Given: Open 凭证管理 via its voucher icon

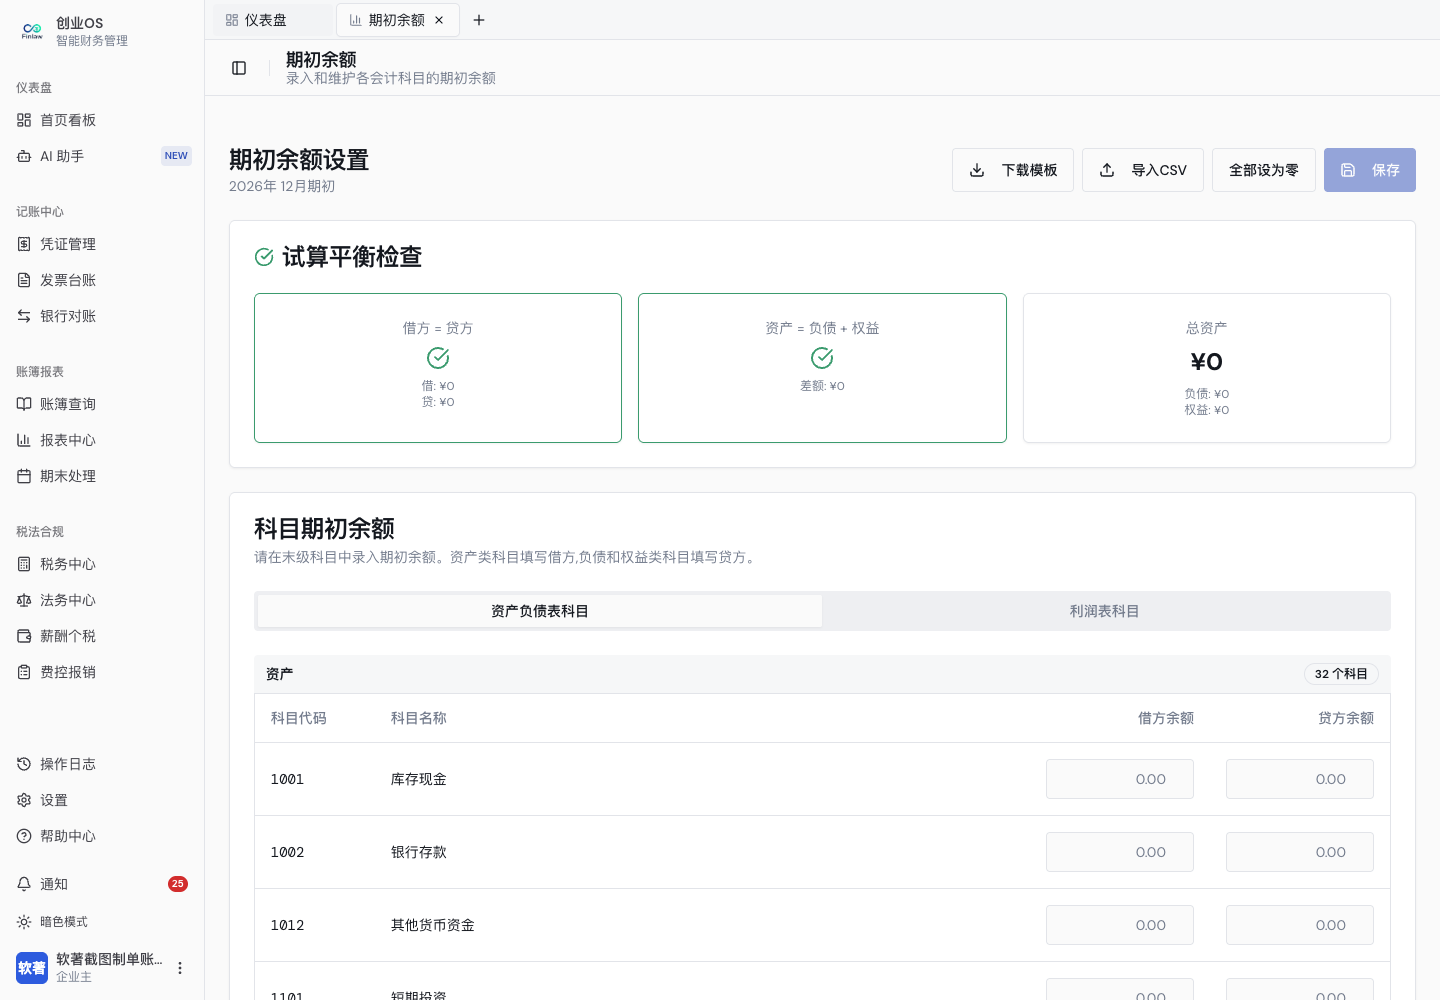Looking at the screenshot, I should [x=24, y=244].
